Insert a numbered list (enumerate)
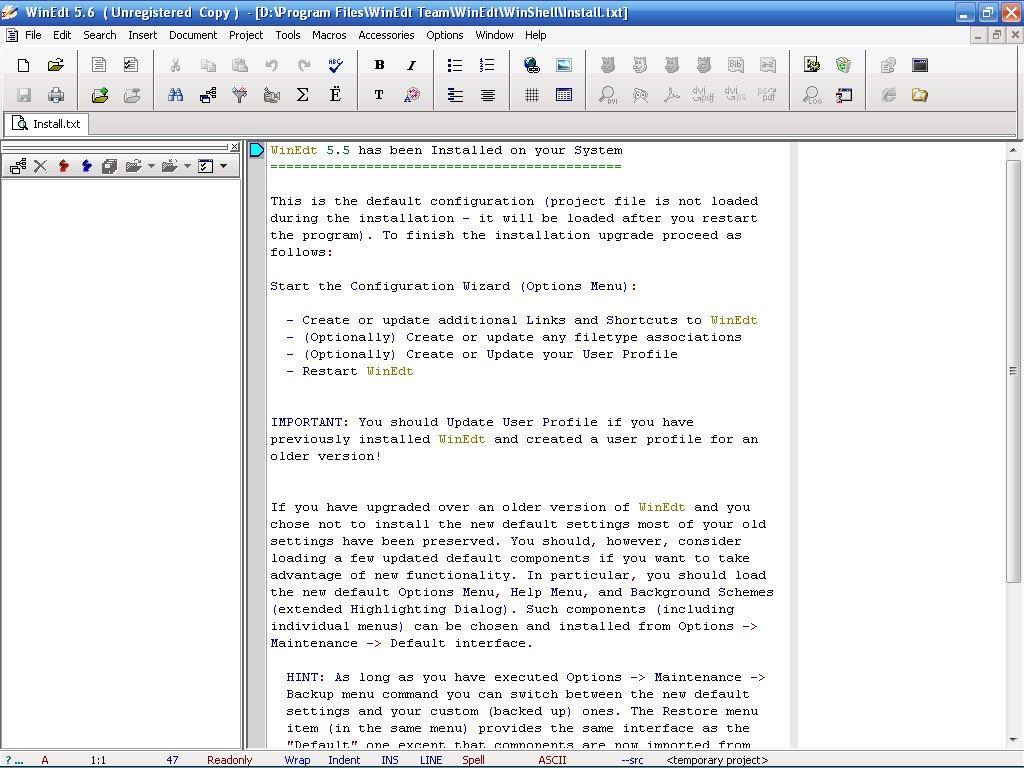The height and width of the screenshot is (768, 1024). (487, 65)
